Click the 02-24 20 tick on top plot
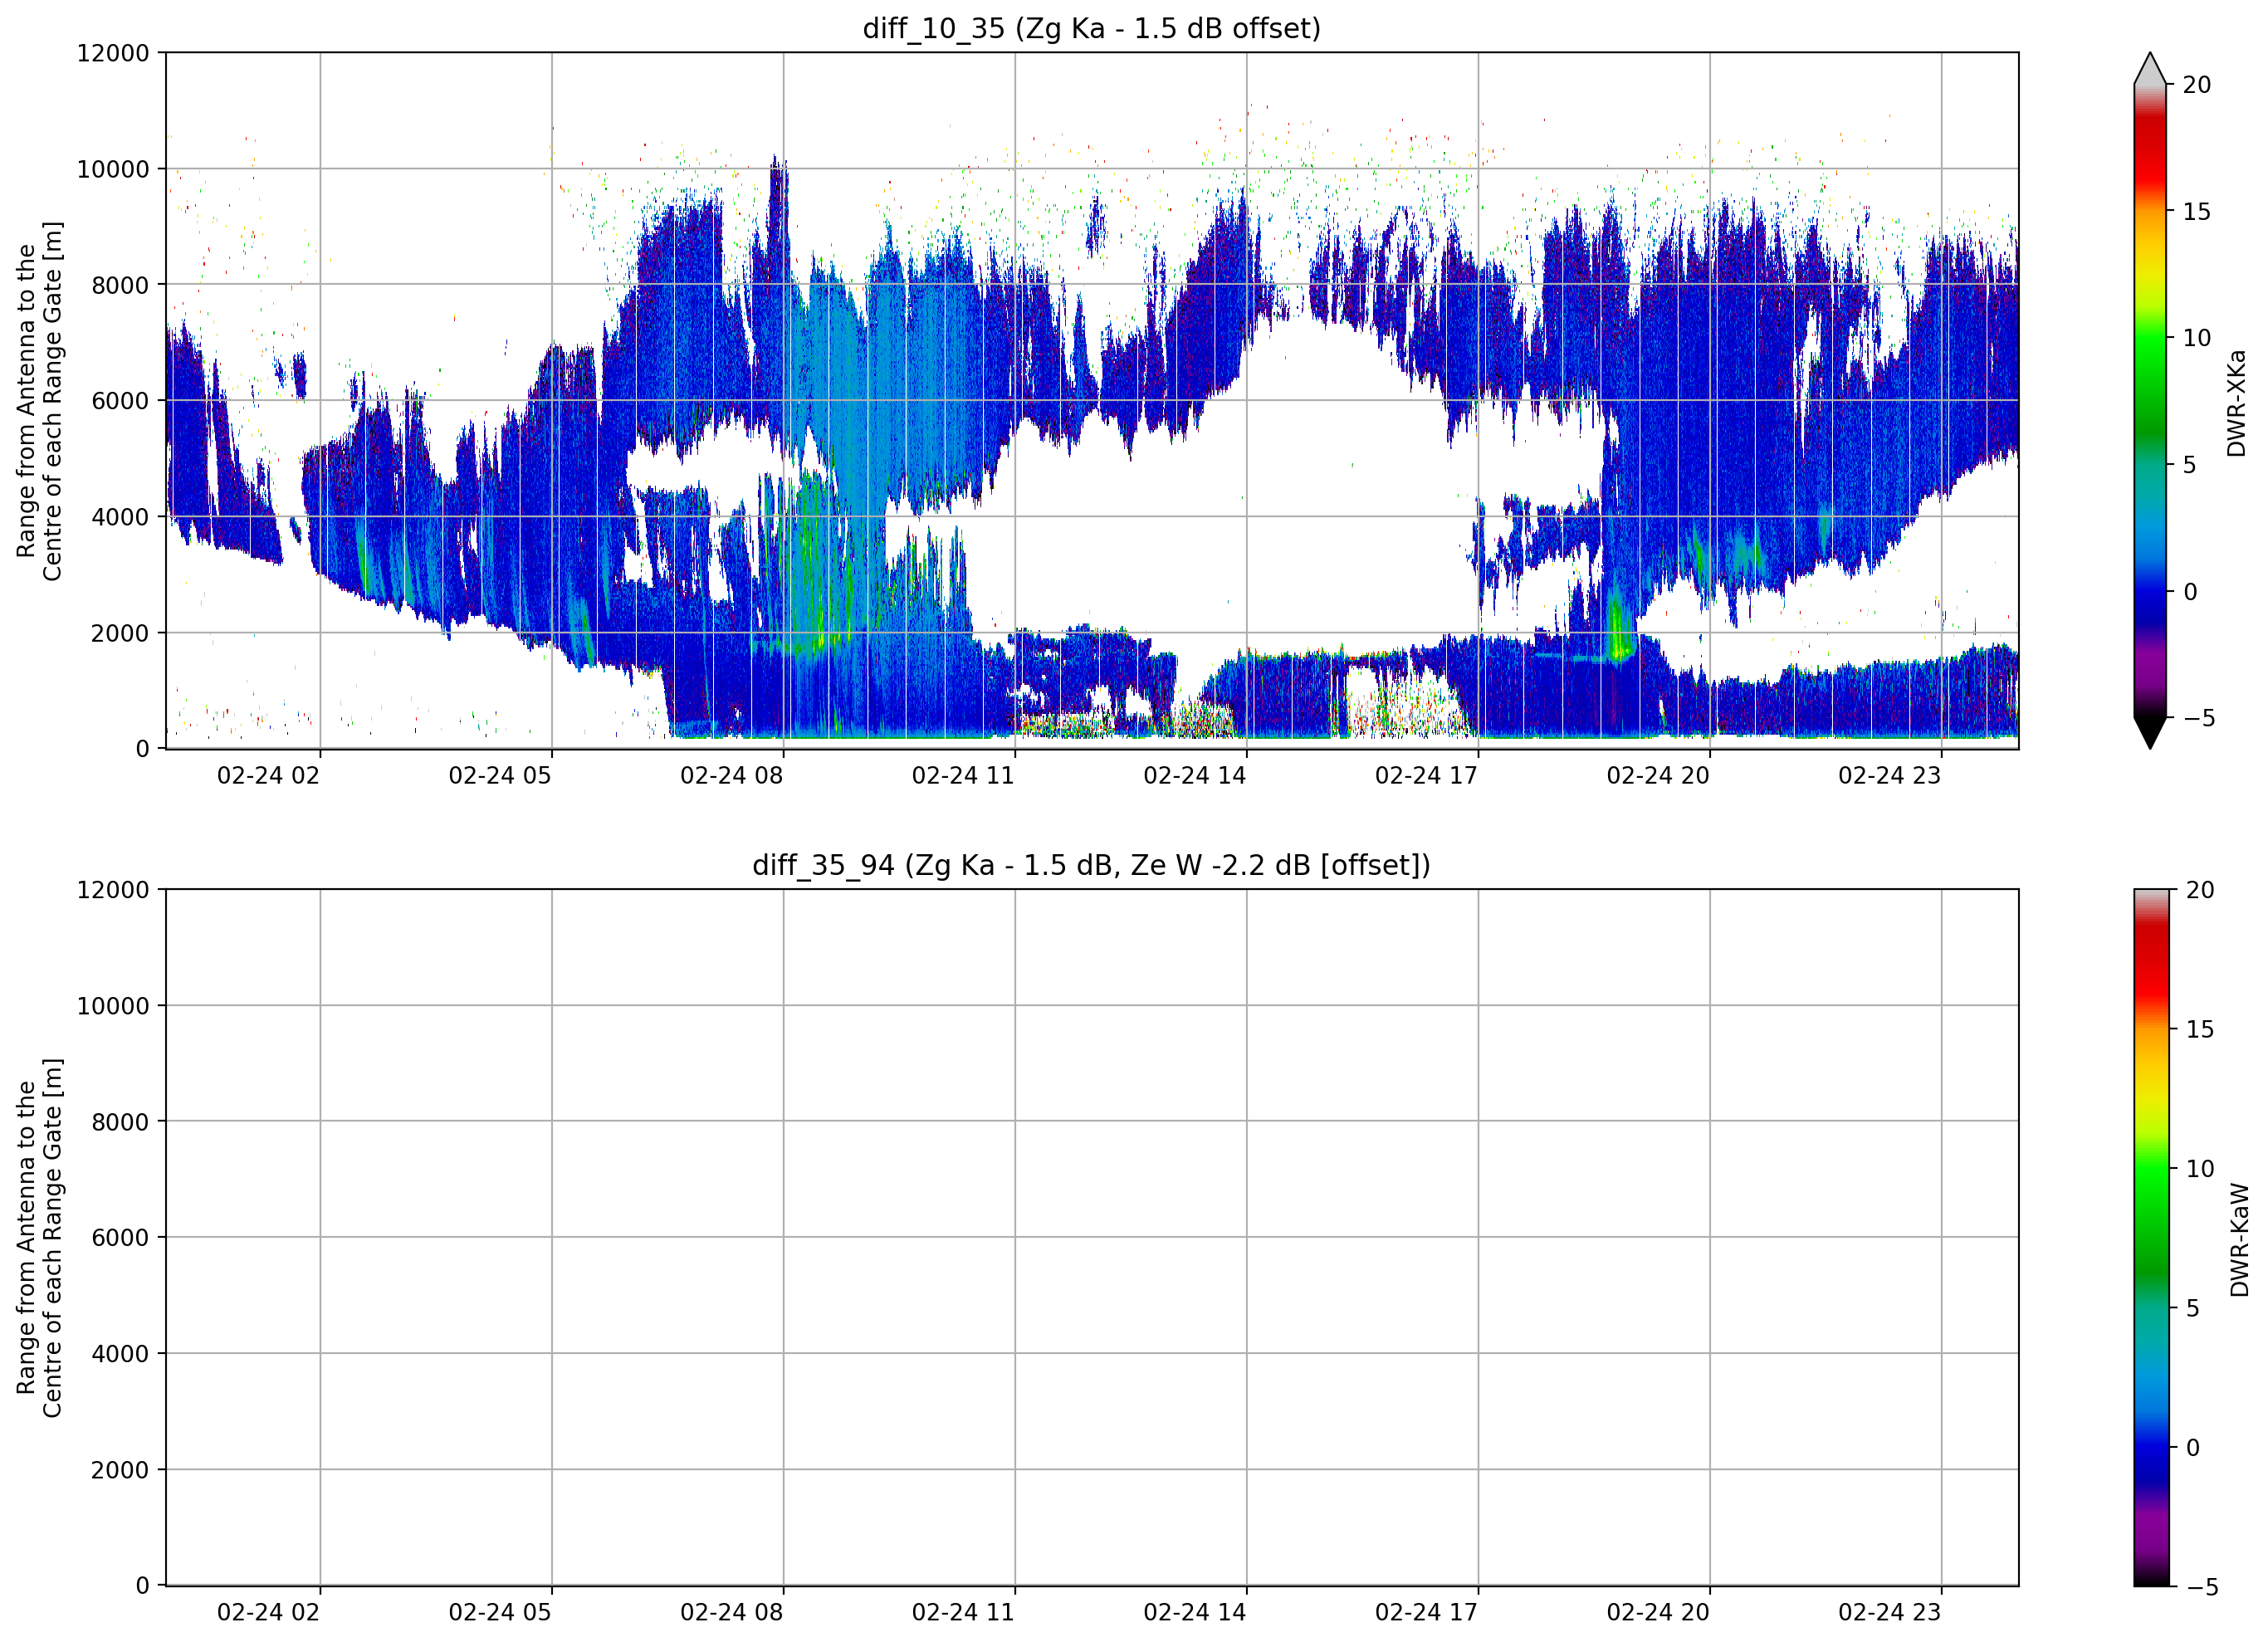2268x1642 pixels. pyautogui.click(x=1658, y=776)
